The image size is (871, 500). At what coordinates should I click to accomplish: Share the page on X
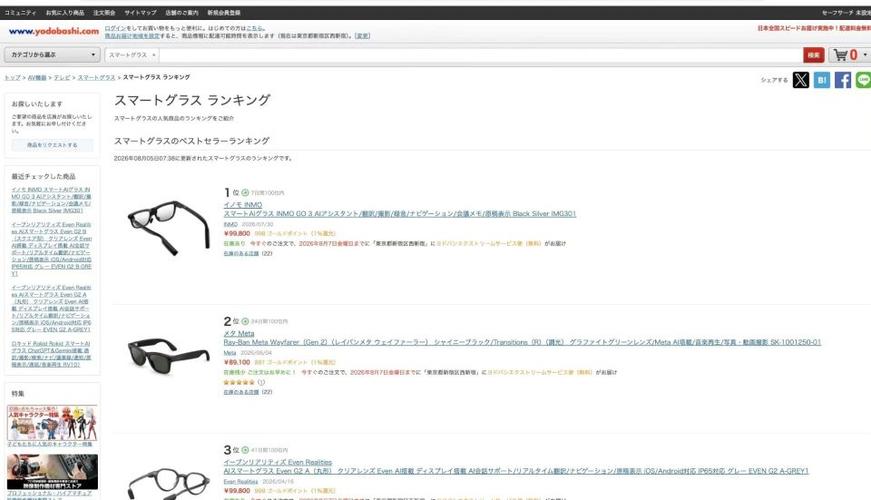tap(800, 80)
